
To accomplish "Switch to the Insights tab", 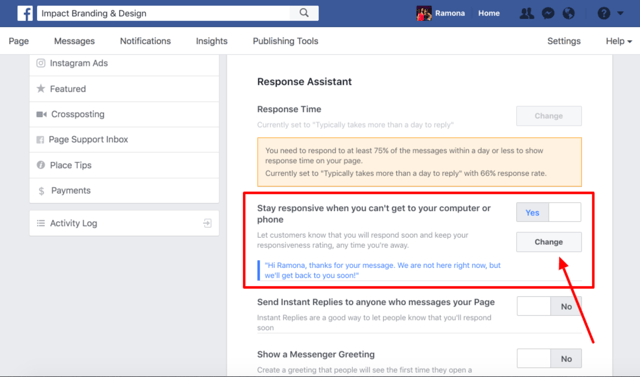I will point(211,41).
